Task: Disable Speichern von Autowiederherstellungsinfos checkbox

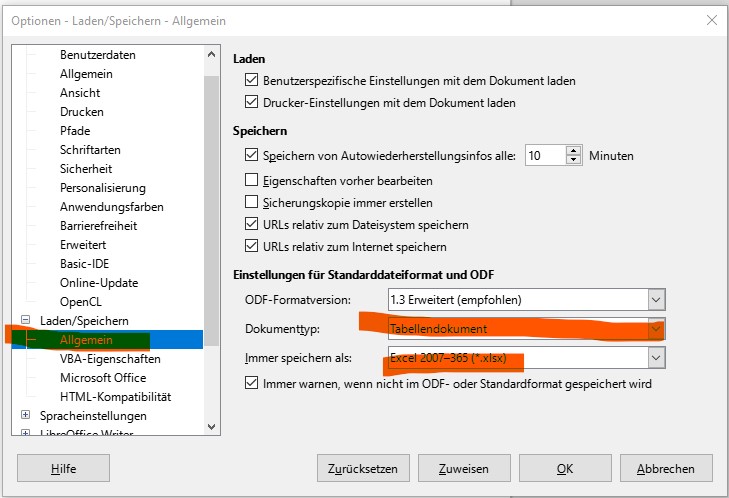Action: (x=252, y=156)
